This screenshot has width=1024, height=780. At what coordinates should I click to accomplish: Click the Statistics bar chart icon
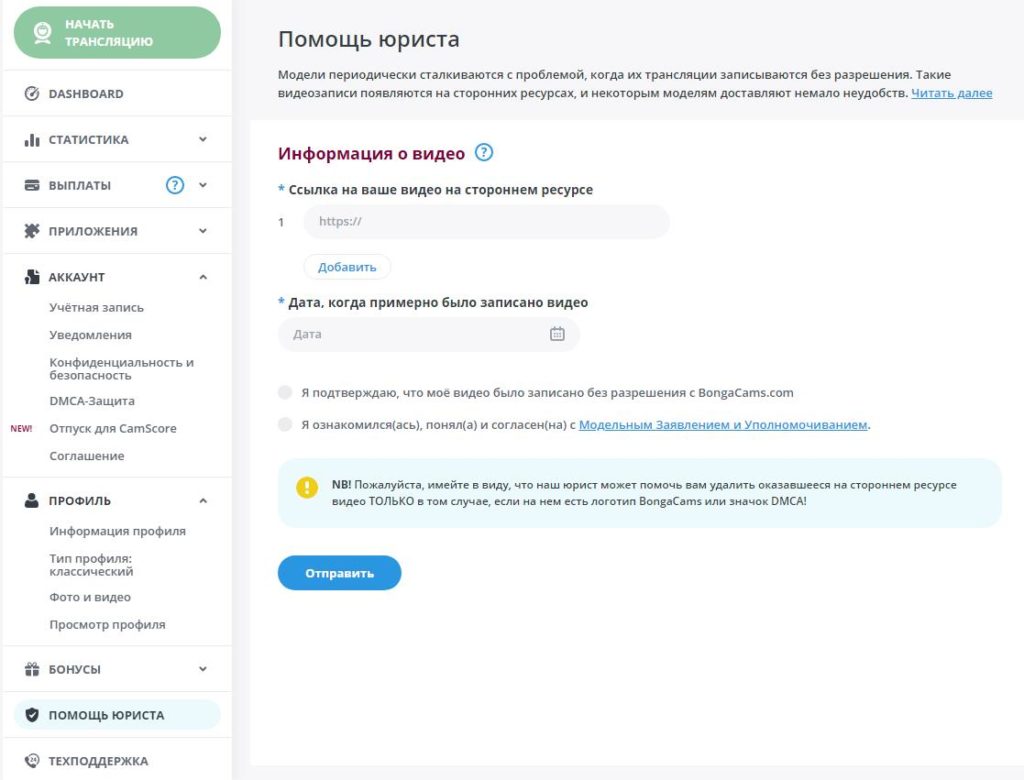tap(31, 140)
